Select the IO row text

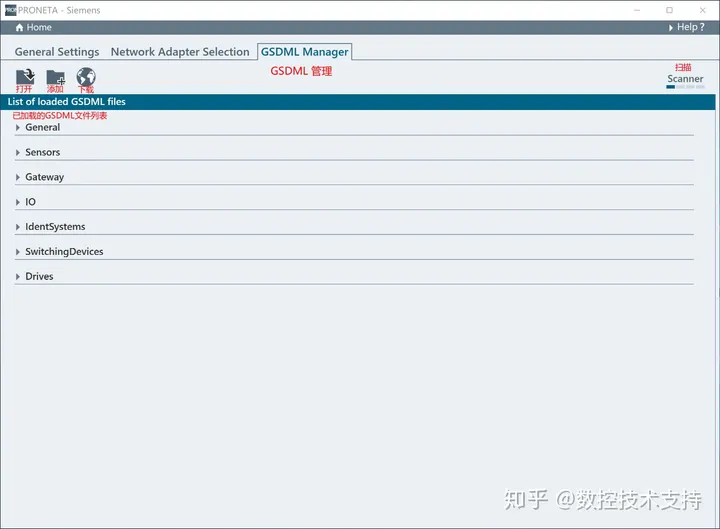point(30,202)
